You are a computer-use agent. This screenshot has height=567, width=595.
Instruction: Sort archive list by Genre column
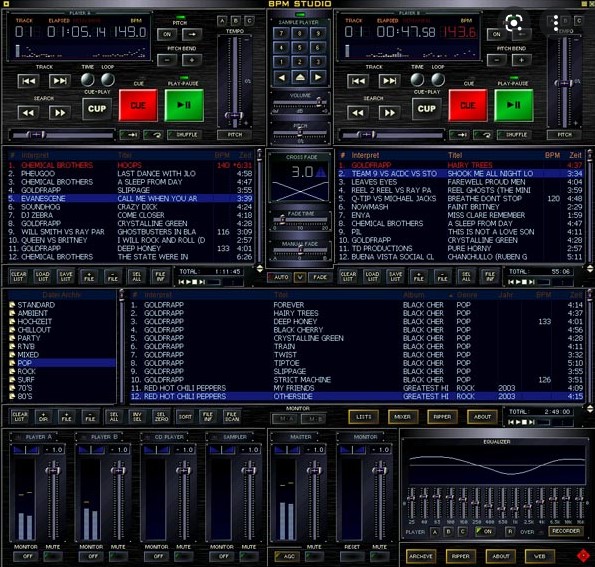click(467, 295)
